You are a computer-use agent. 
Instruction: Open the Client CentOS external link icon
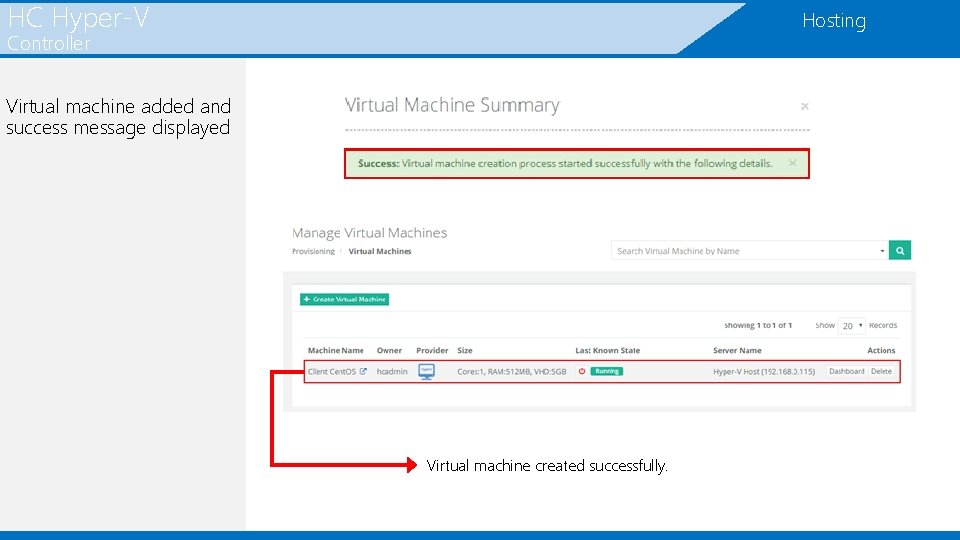tap(363, 371)
